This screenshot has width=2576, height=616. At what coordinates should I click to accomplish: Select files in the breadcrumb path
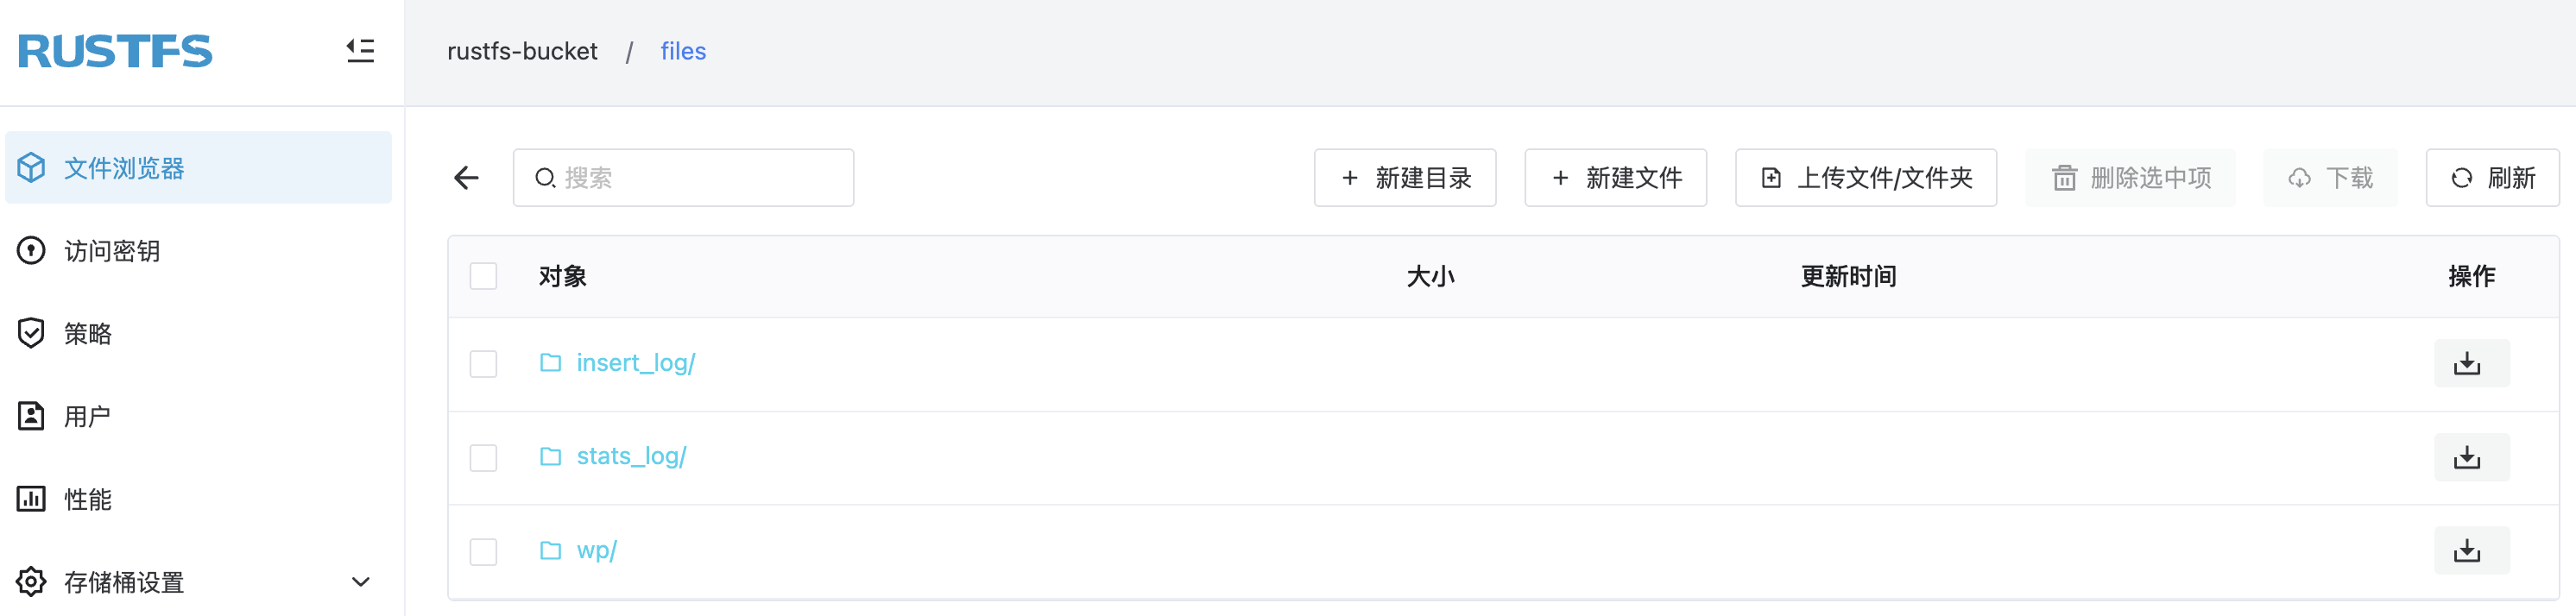click(x=683, y=51)
